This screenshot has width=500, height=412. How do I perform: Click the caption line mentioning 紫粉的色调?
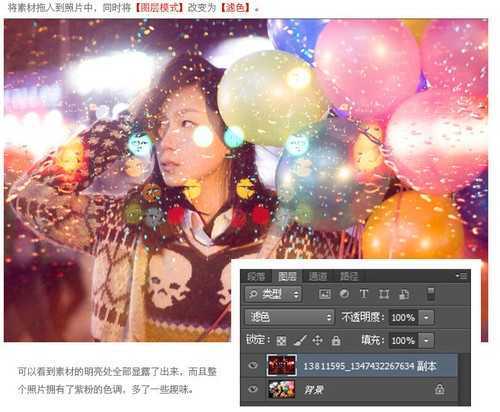[105, 389]
